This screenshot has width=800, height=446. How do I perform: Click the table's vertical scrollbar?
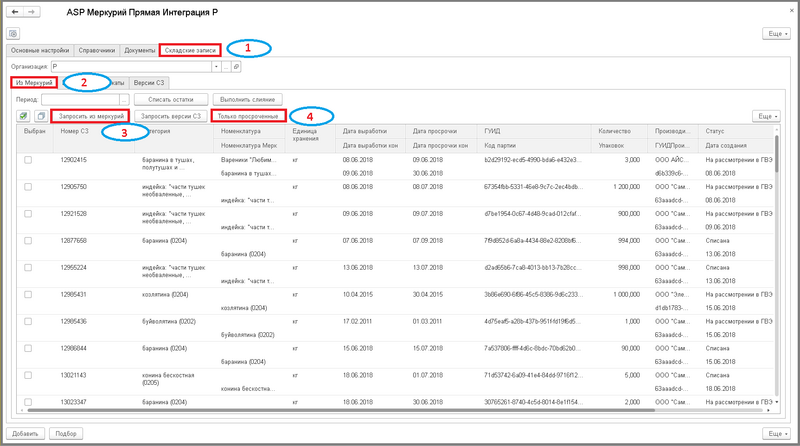pyautogui.click(x=777, y=153)
